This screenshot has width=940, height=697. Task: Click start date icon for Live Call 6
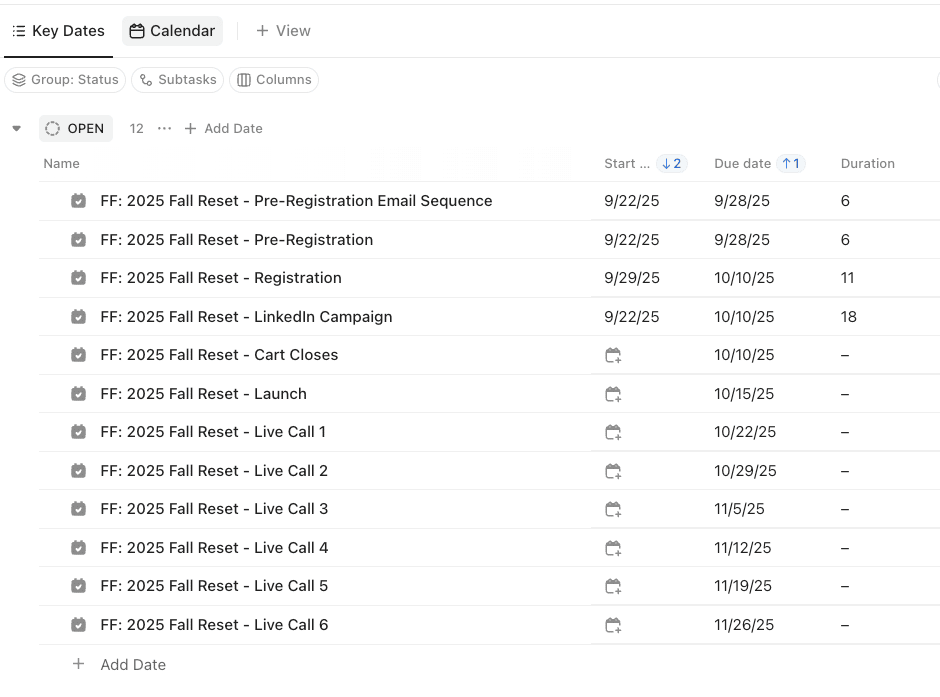pos(613,625)
